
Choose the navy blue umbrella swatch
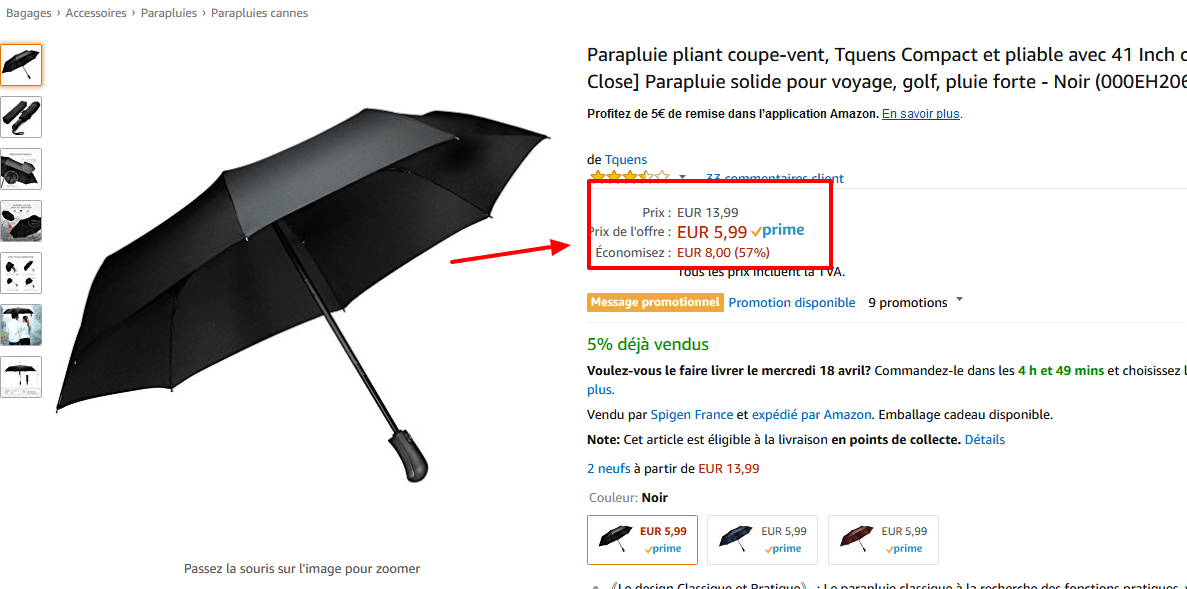coord(762,540)
